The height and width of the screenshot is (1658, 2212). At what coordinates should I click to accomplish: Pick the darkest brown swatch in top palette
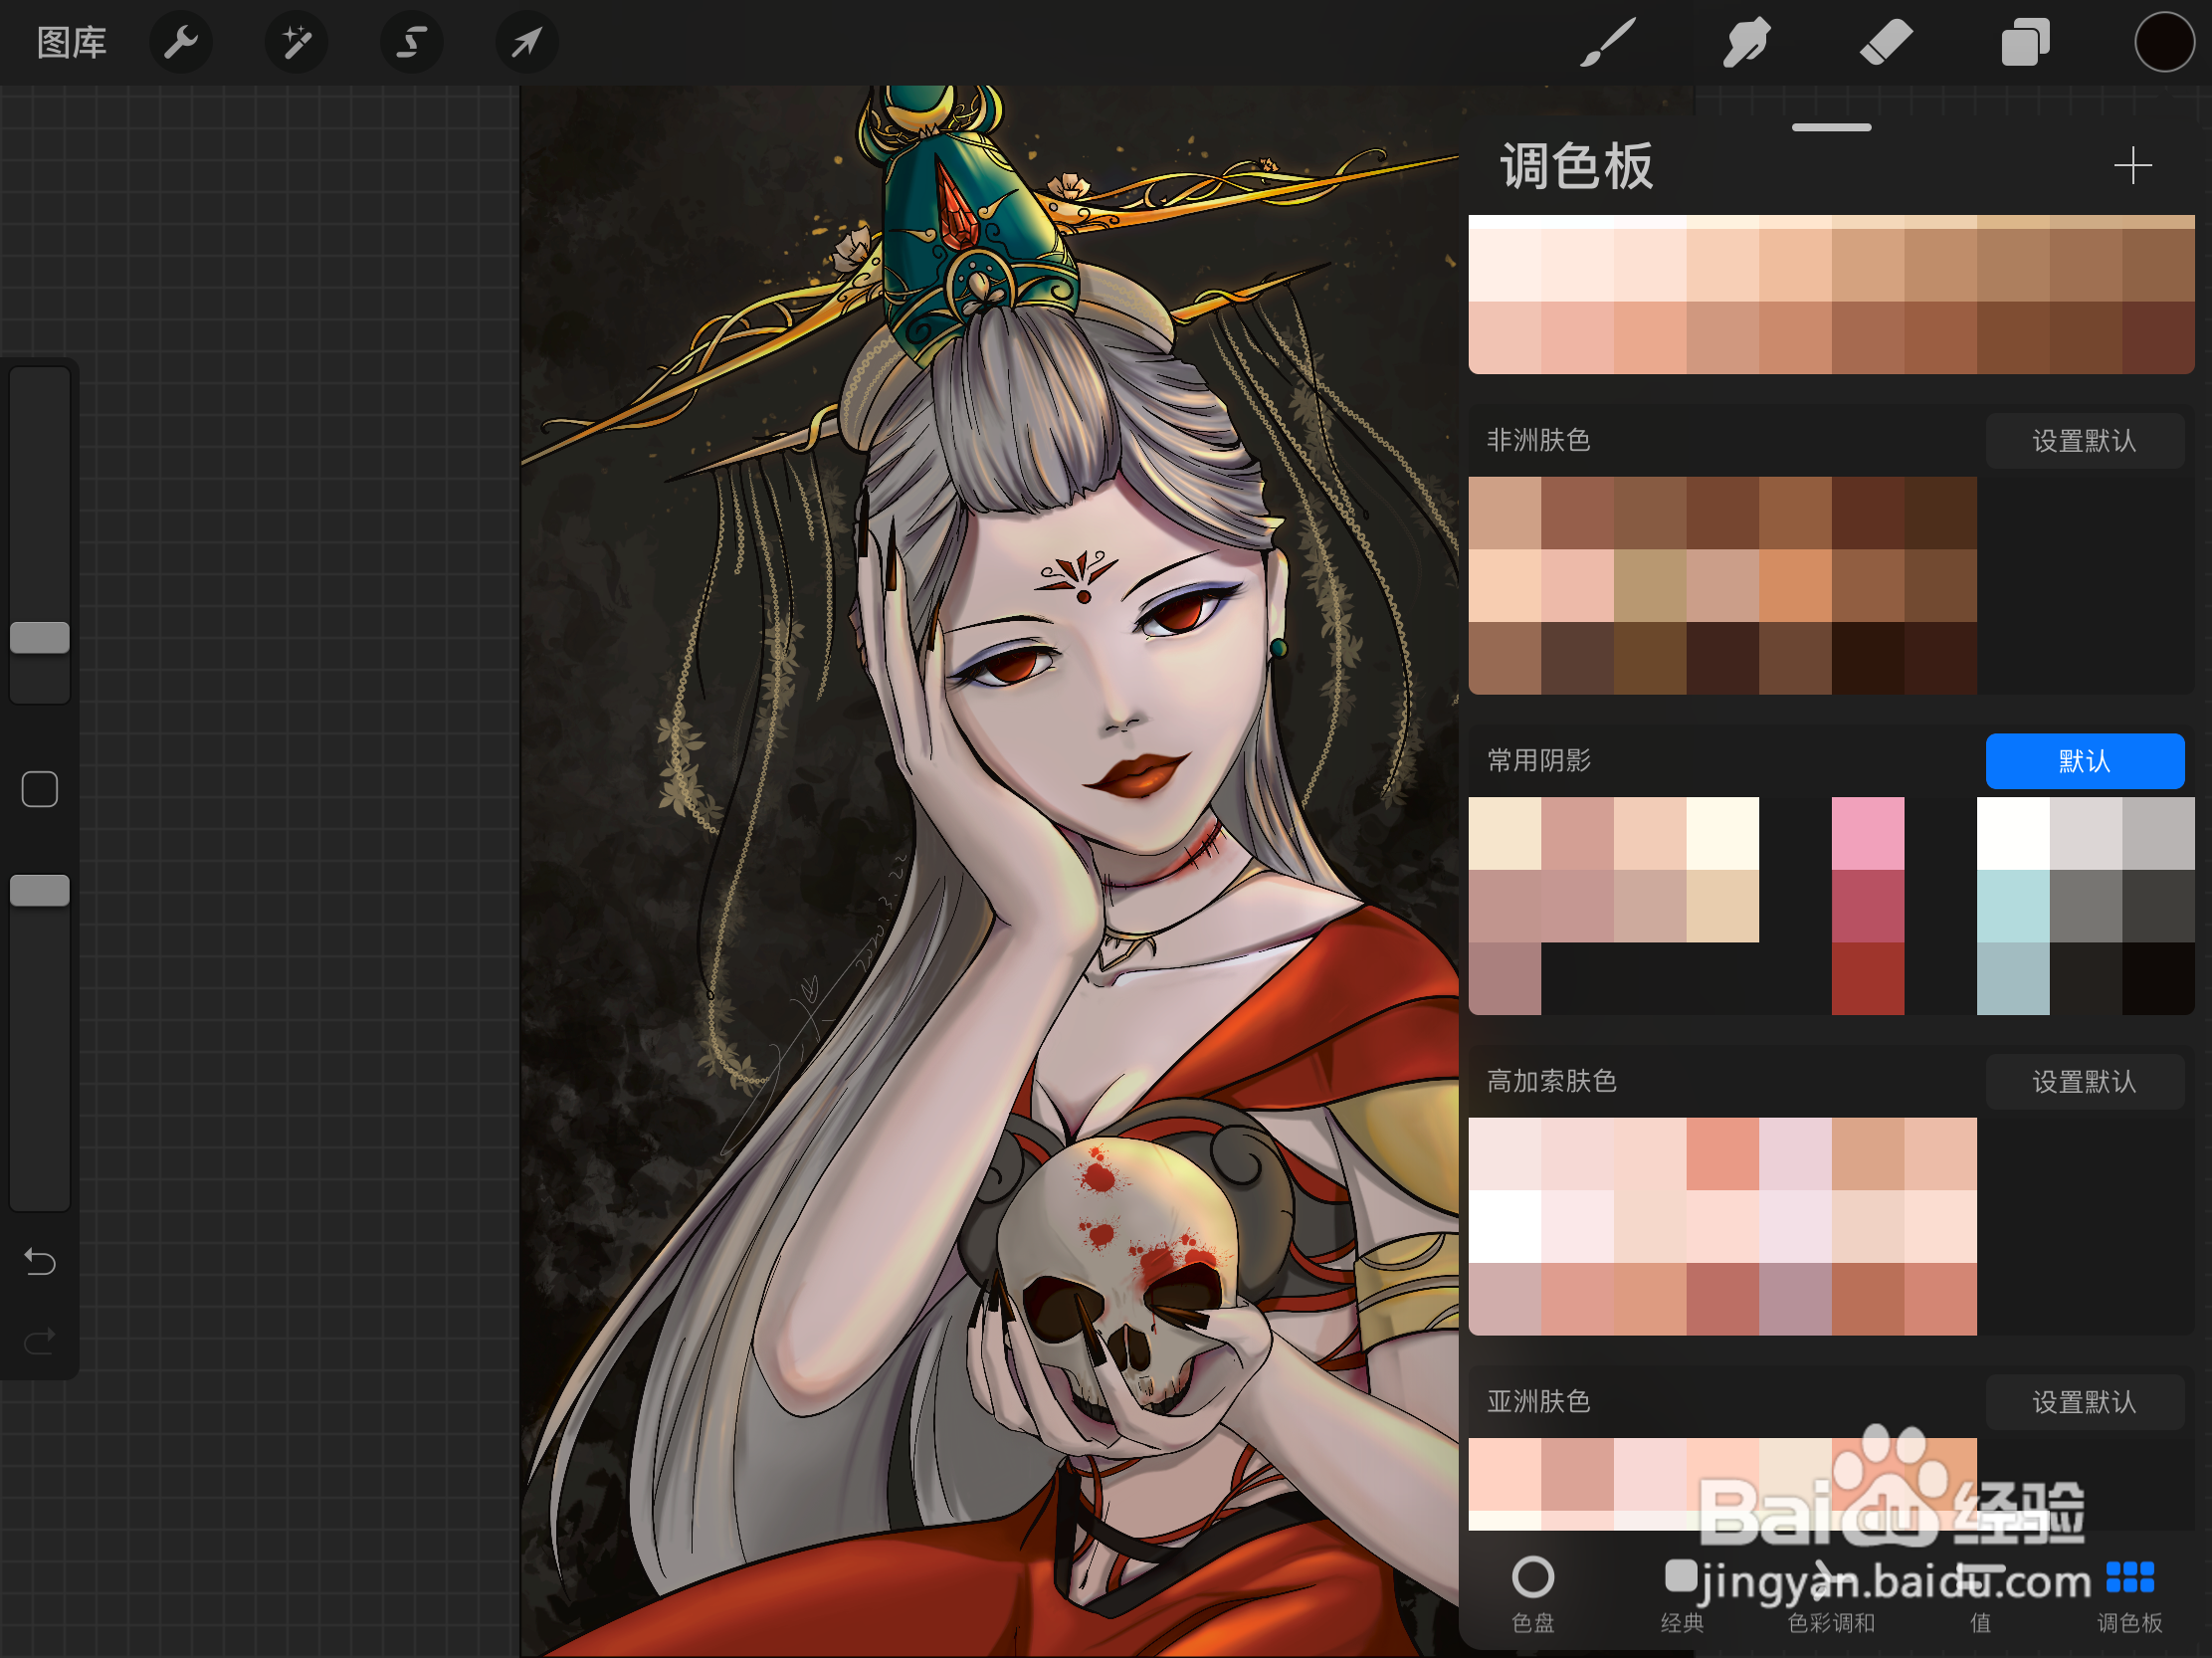pos(2158,337)
